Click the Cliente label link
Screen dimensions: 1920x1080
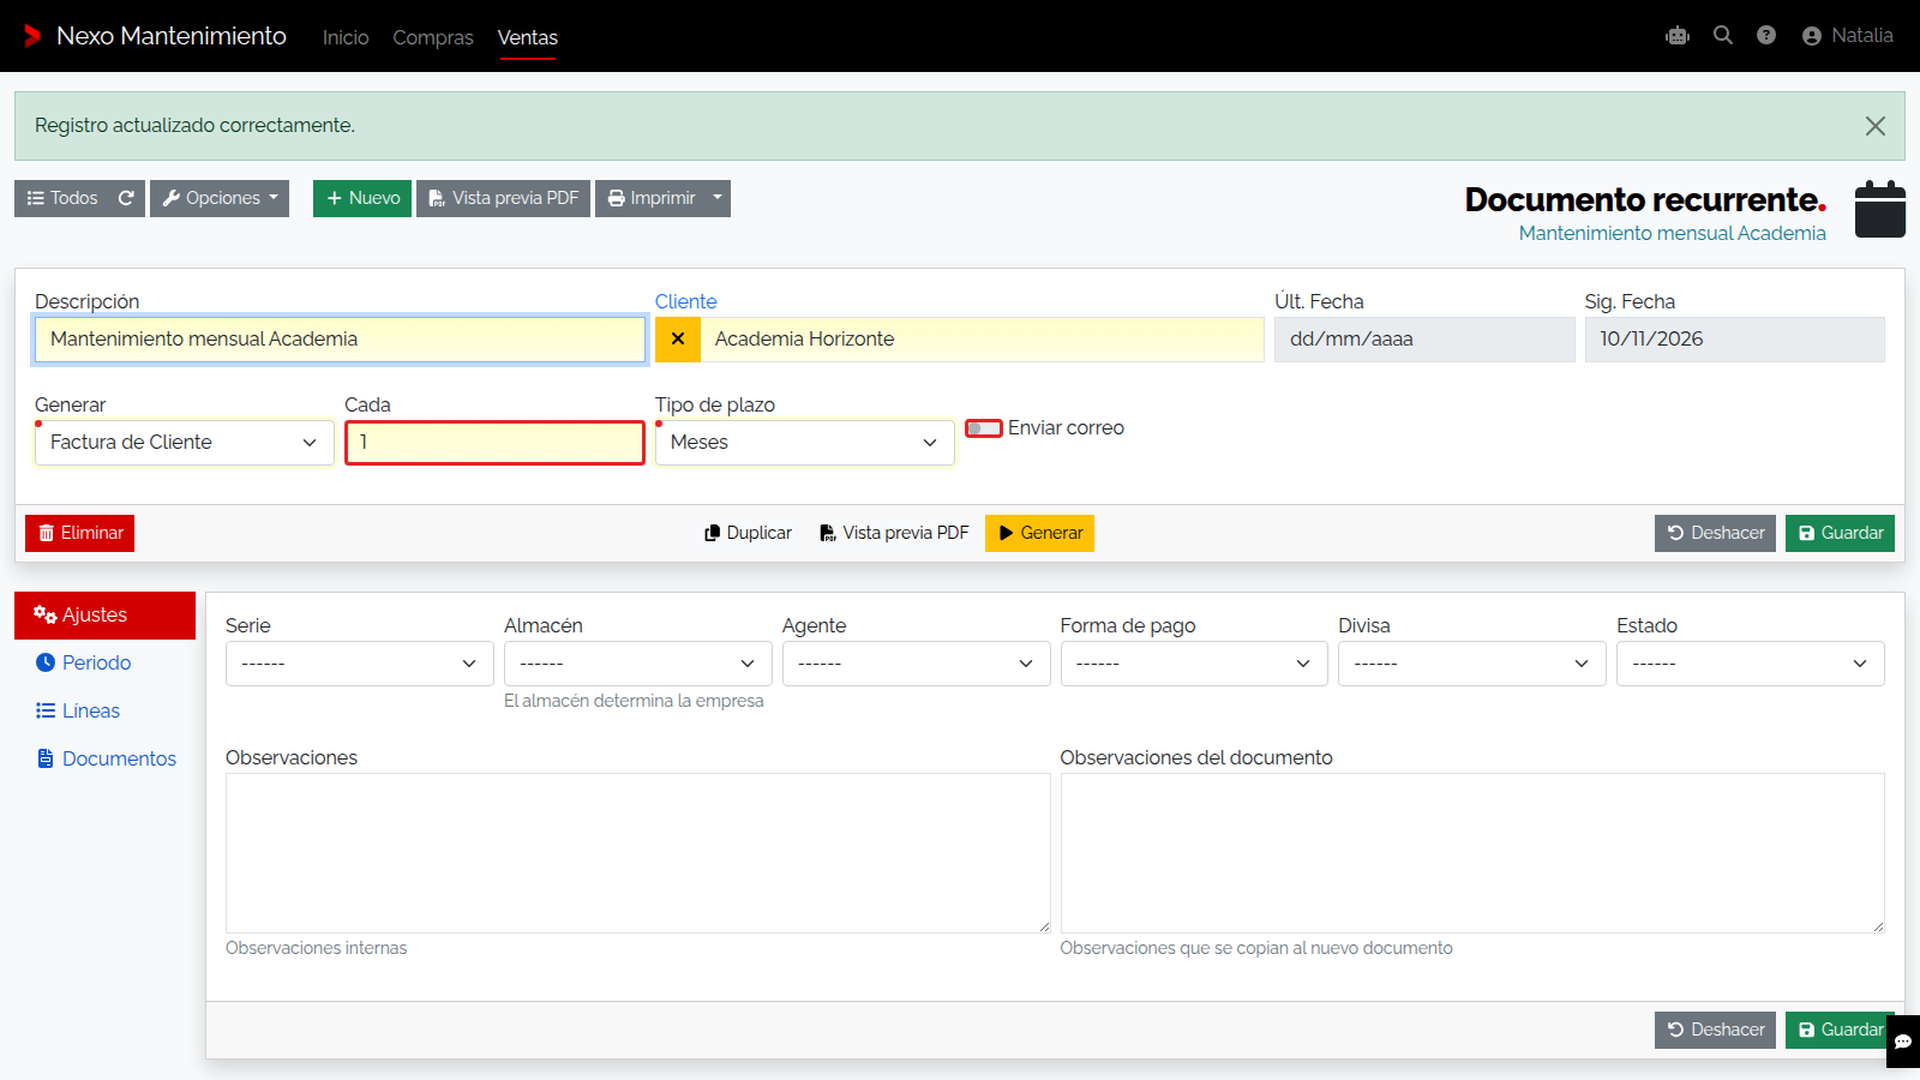[x=685, y=302]
